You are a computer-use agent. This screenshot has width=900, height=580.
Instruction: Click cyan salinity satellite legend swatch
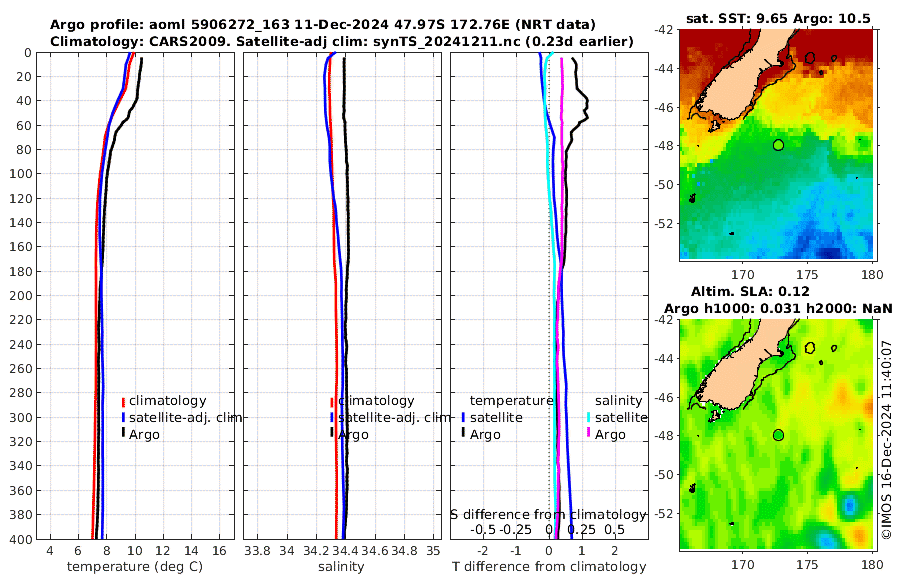588,418
